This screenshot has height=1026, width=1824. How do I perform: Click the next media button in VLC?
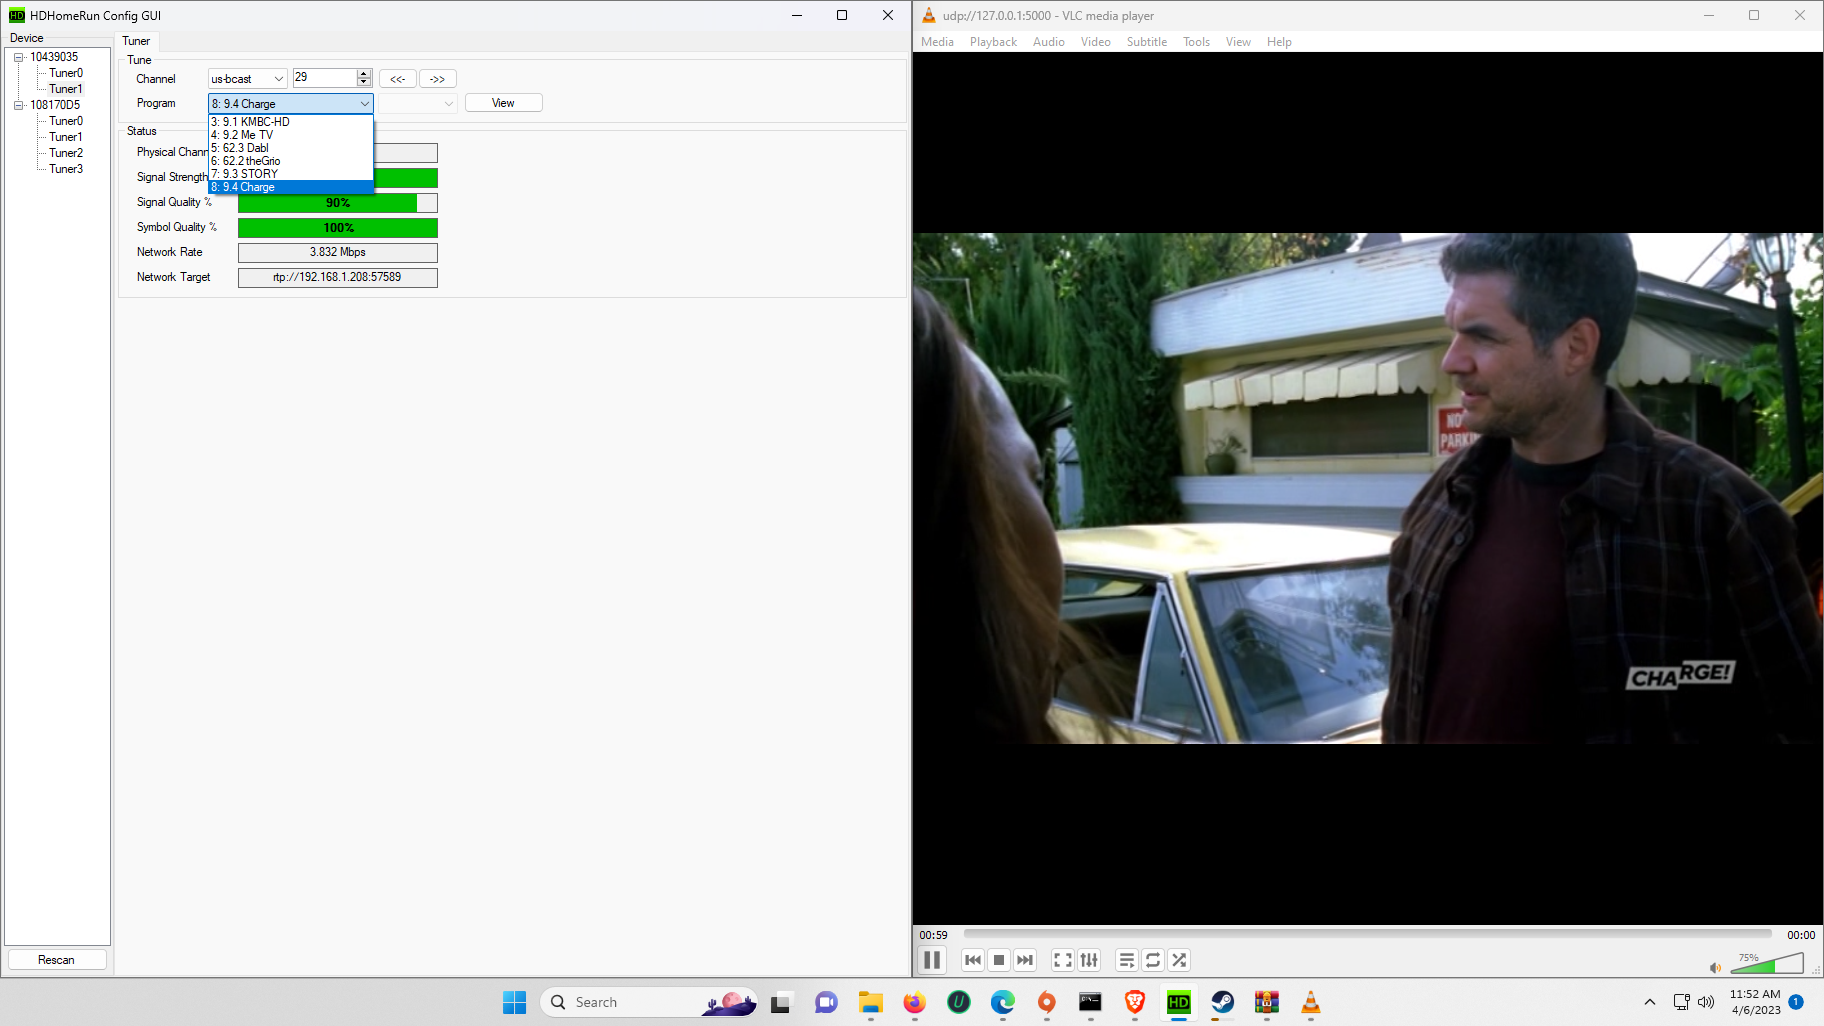[x=1025, y=960]
